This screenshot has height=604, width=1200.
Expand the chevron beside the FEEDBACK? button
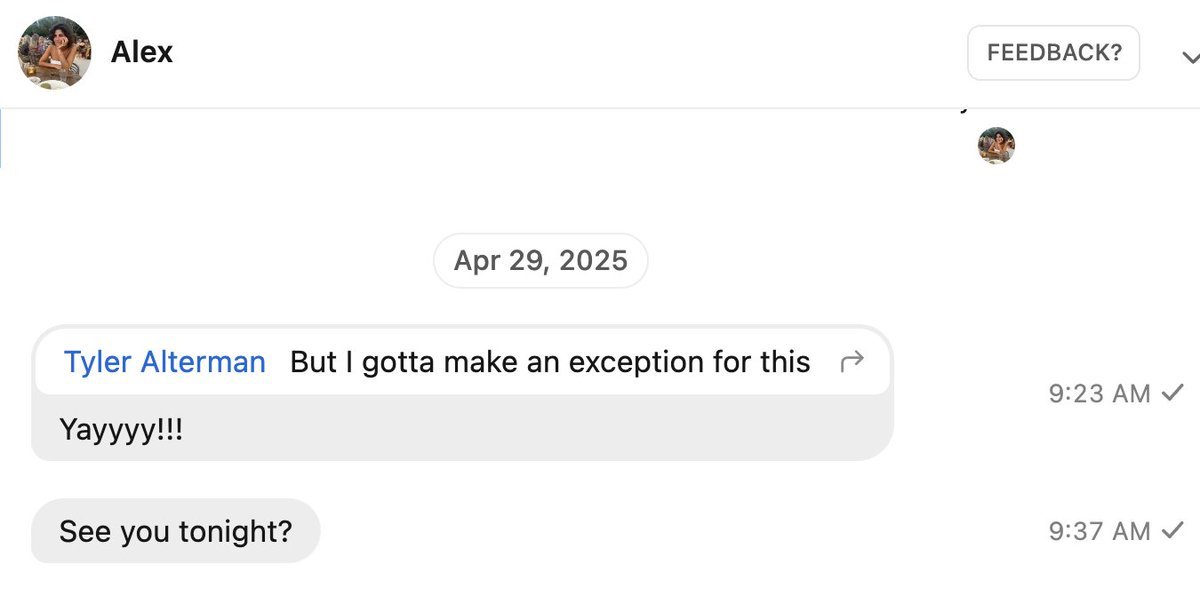pos(1188,56)
